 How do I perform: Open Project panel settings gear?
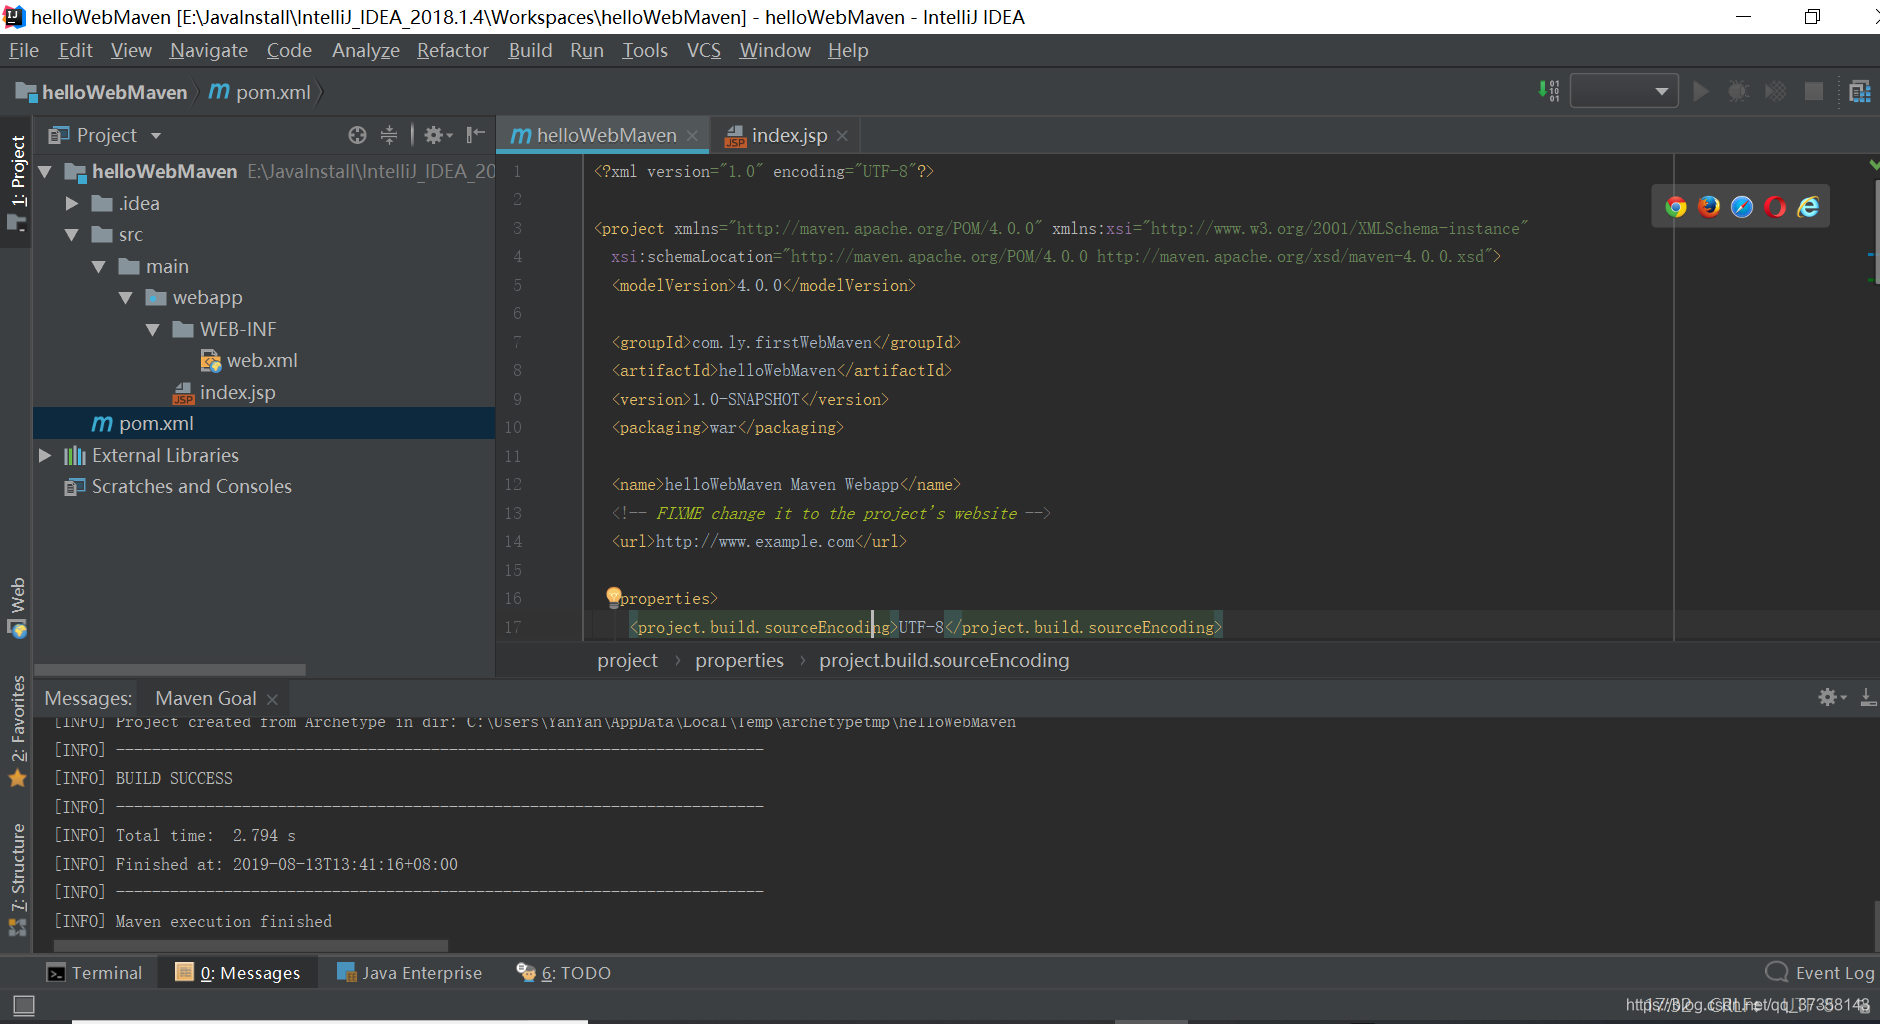pos(437,135)
